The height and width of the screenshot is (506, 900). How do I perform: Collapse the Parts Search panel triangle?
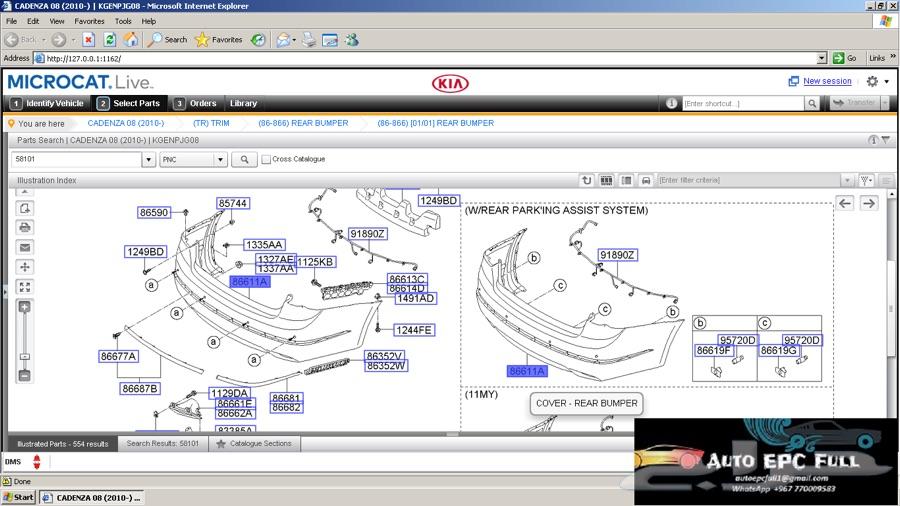point(886,139)
